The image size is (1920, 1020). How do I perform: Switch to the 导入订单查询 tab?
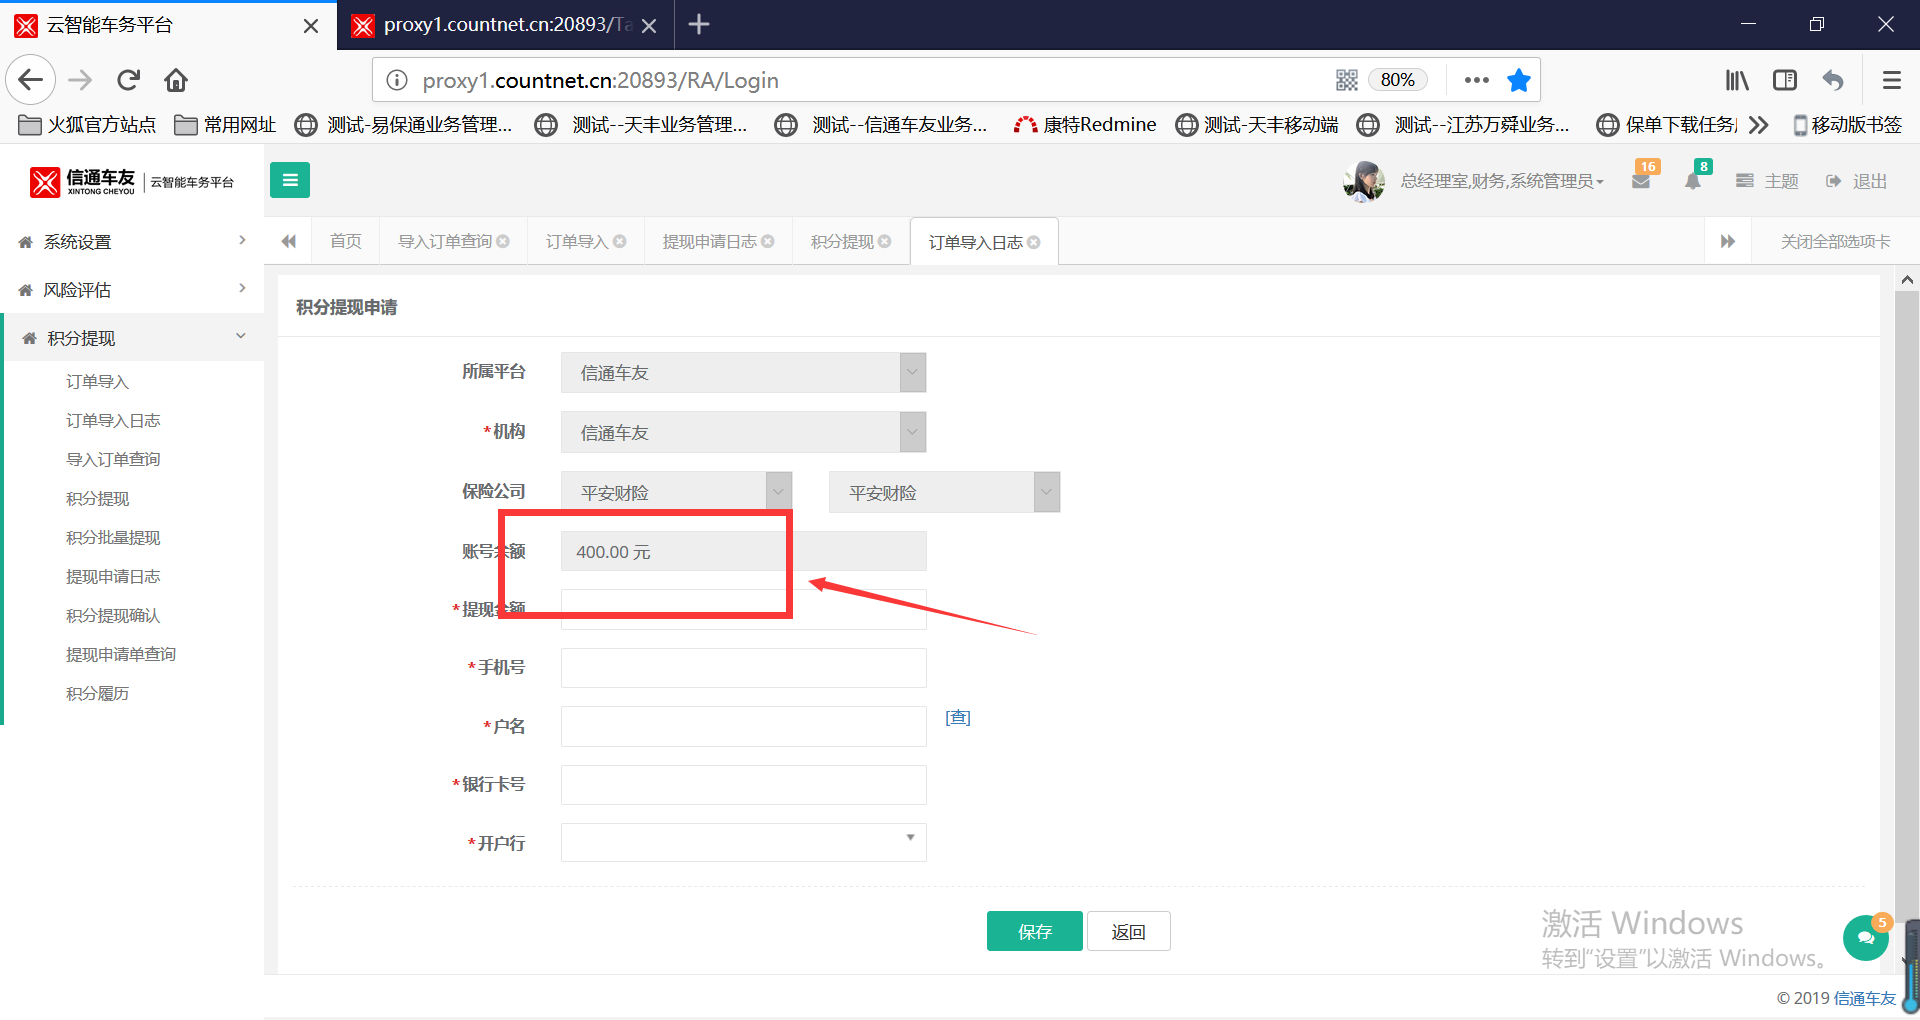[445, 242]
